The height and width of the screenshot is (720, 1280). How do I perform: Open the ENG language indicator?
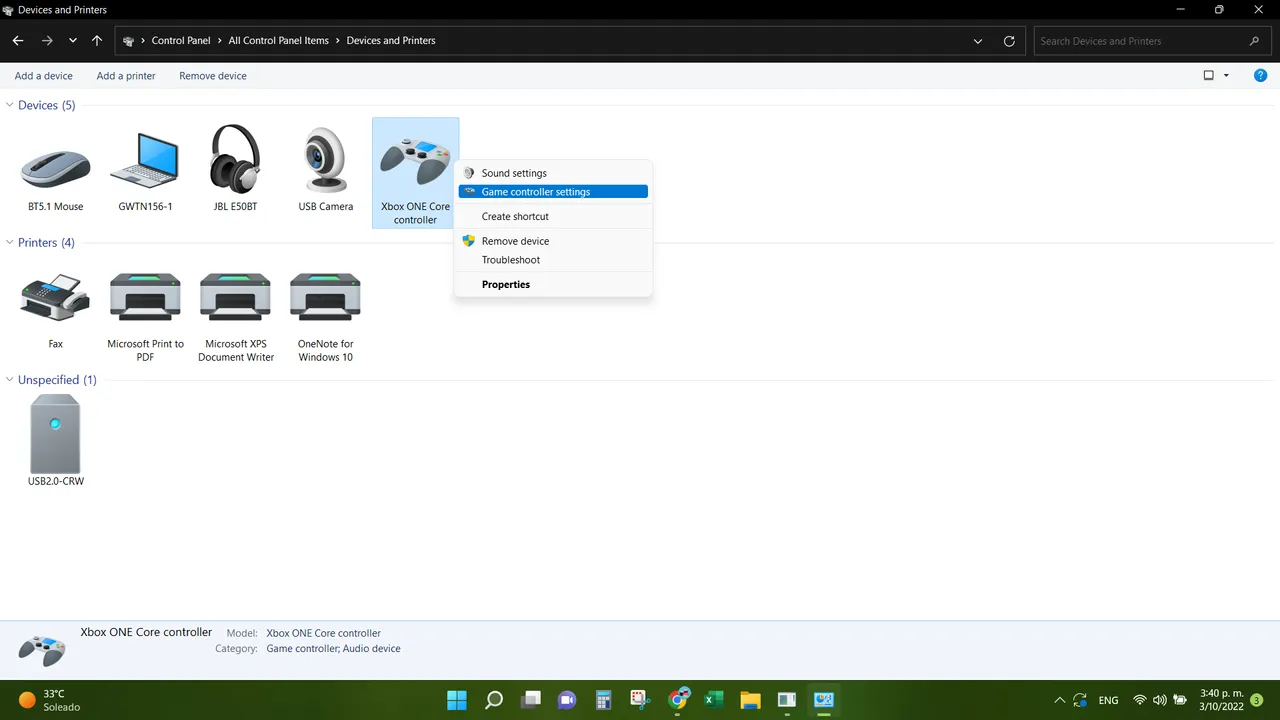point(1108,700)
